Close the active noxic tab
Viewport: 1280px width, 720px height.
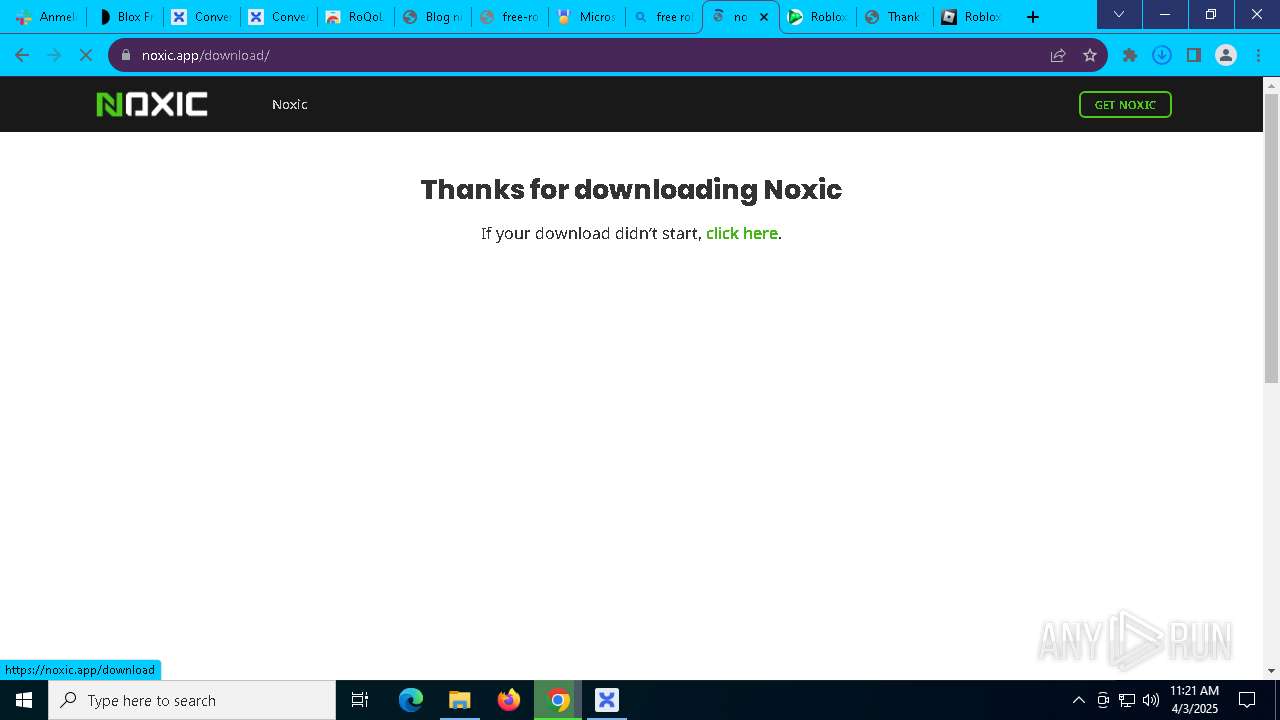point(764,17)
